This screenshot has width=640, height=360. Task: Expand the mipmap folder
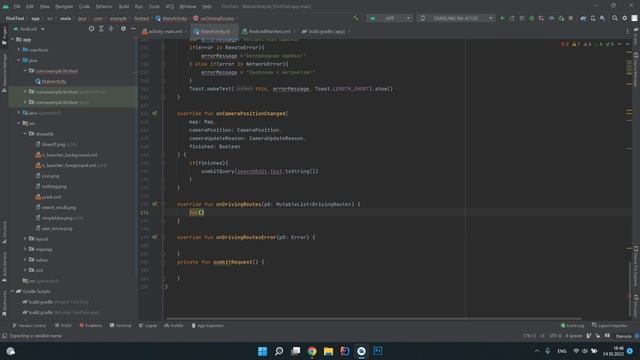tap(25, 249)
